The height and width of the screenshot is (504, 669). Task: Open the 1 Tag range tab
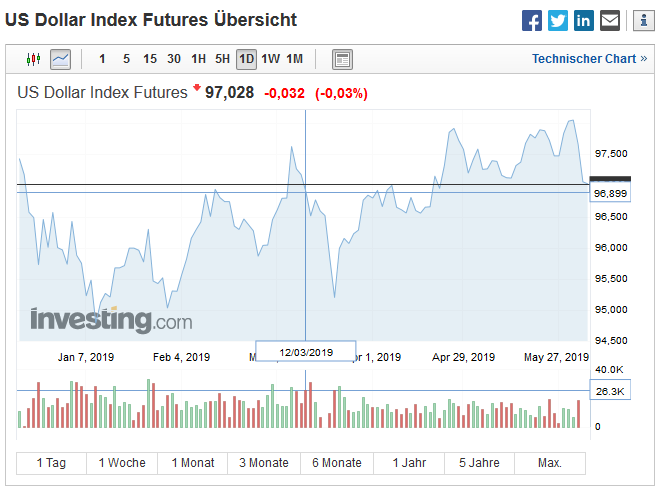(51, 463)
